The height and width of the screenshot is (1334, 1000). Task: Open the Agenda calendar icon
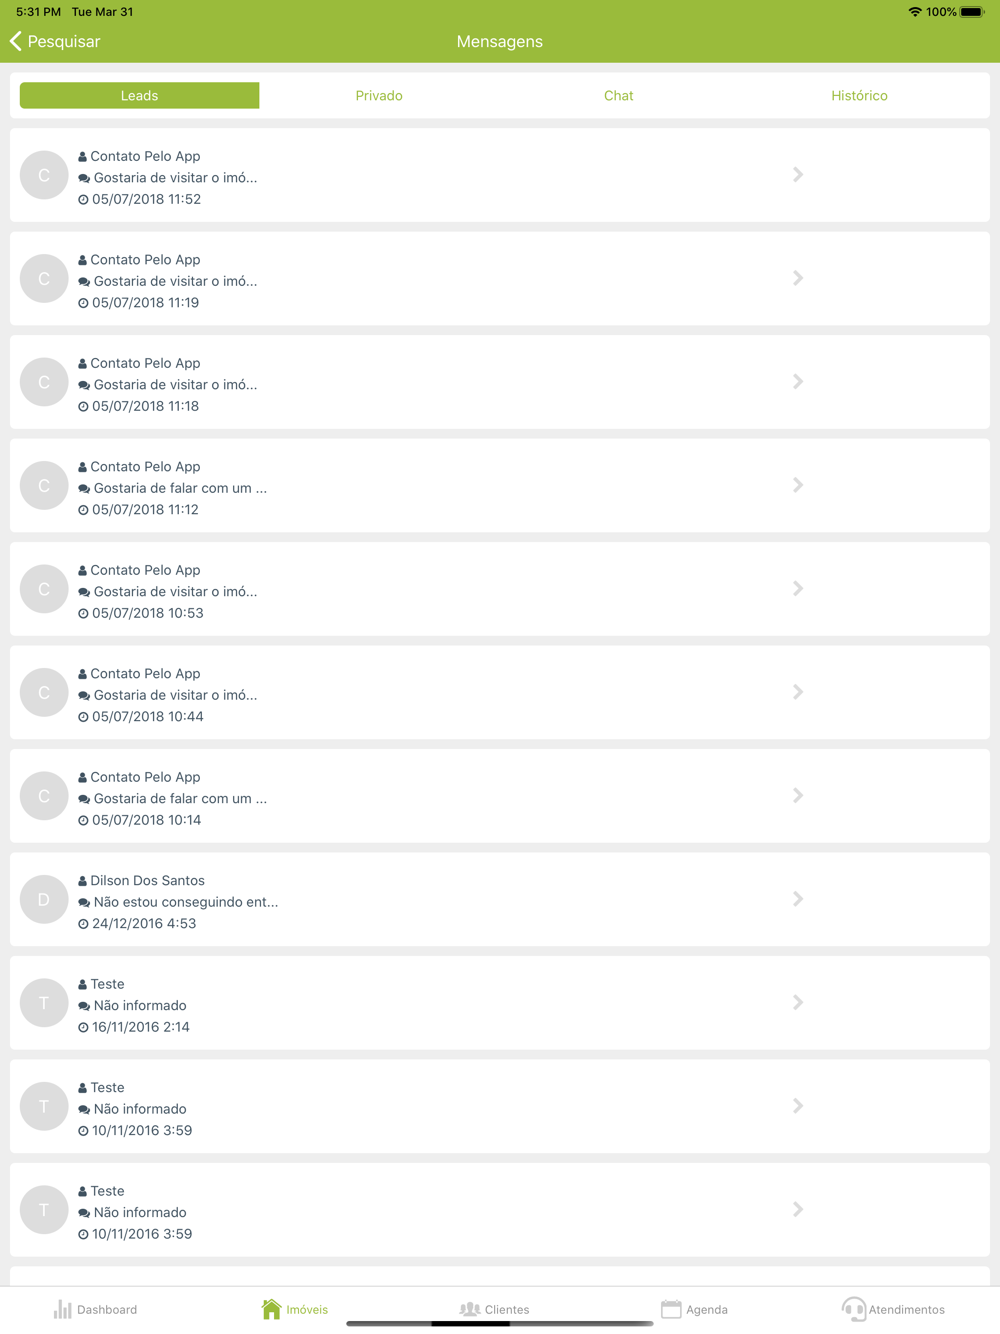click(671, 1309)
